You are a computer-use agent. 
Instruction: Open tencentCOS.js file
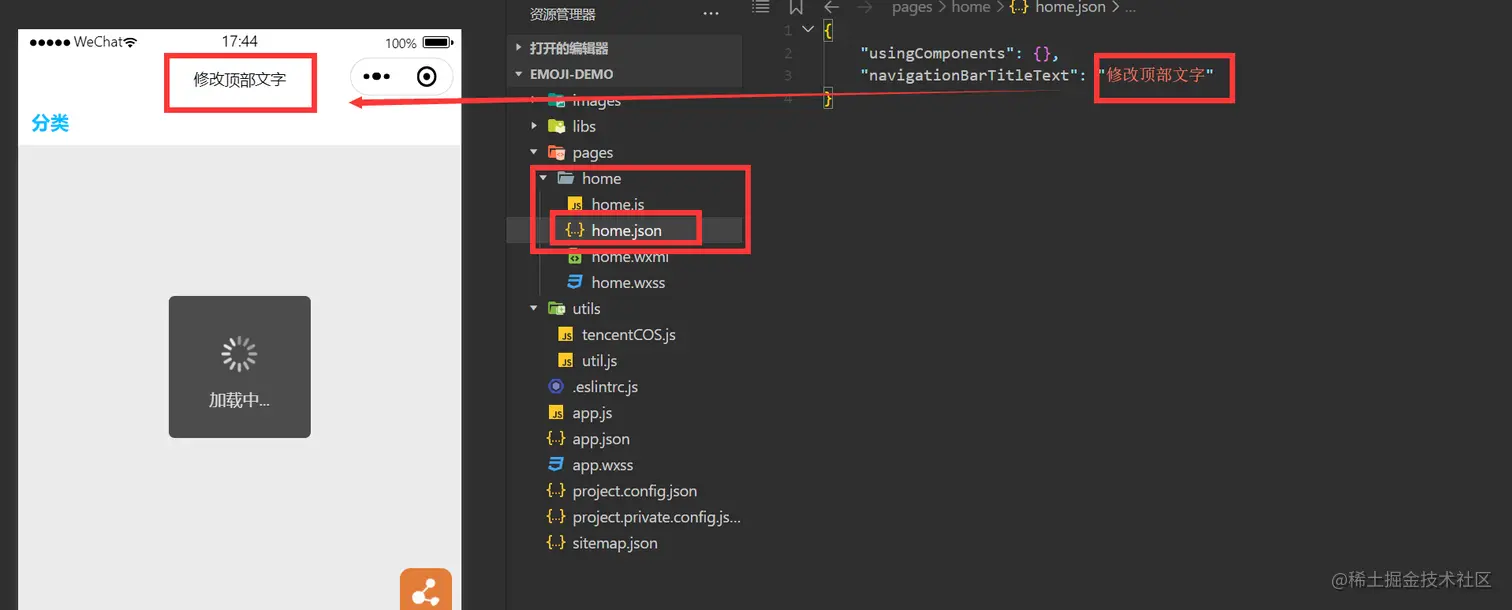pyautogui.click(x=629, y=334)
